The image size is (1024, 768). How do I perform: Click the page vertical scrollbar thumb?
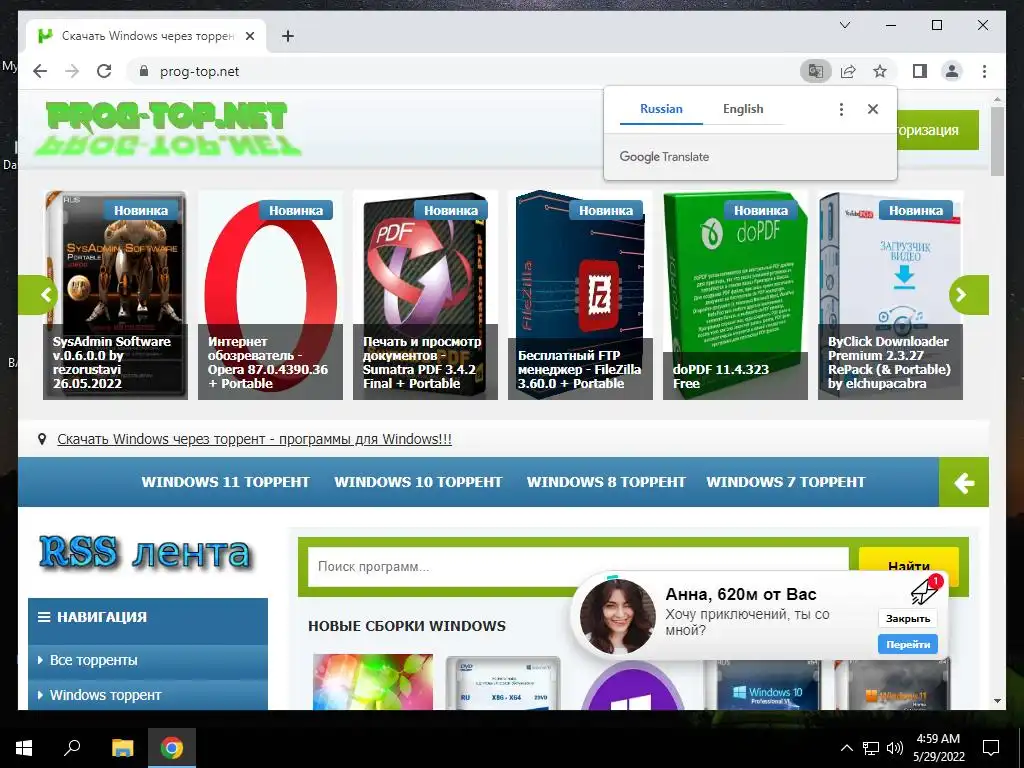coord(997,141)
